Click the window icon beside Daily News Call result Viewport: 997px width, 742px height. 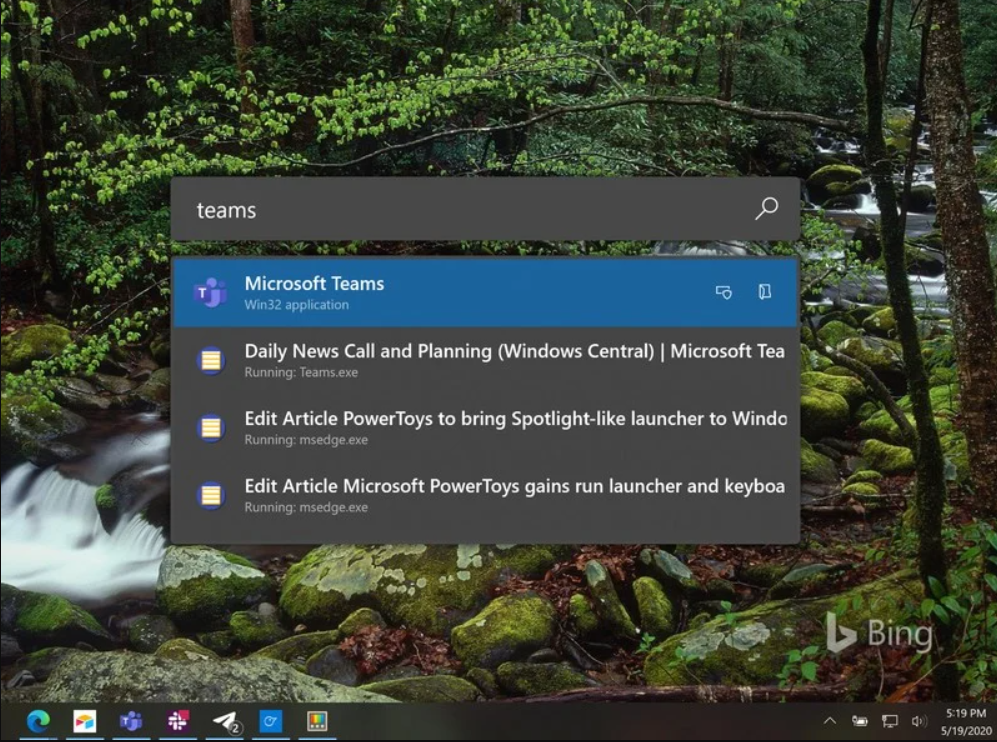click(x=210, y=361)
